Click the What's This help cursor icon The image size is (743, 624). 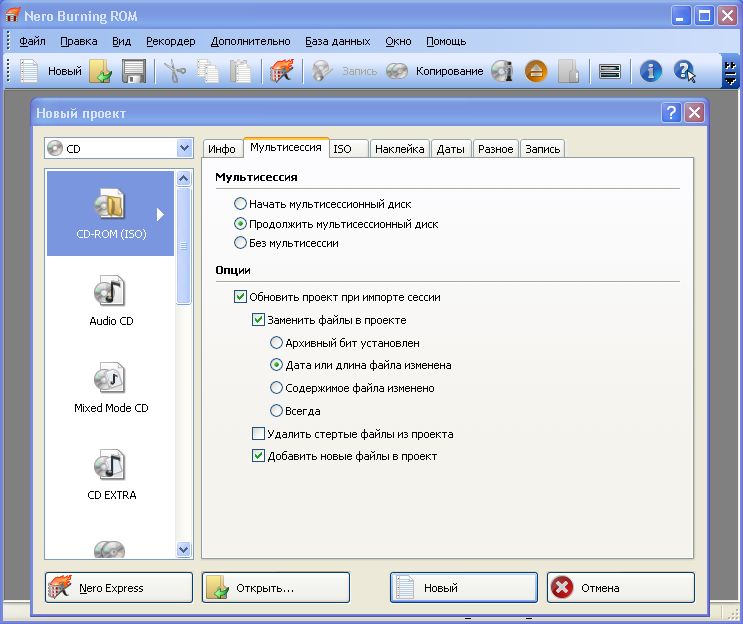tap(684, 72)
